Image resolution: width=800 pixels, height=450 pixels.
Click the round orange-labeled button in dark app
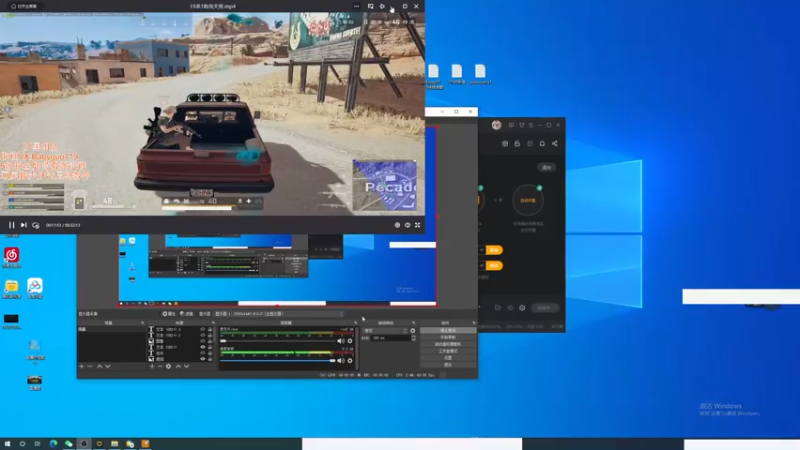[x=528, y=201]
